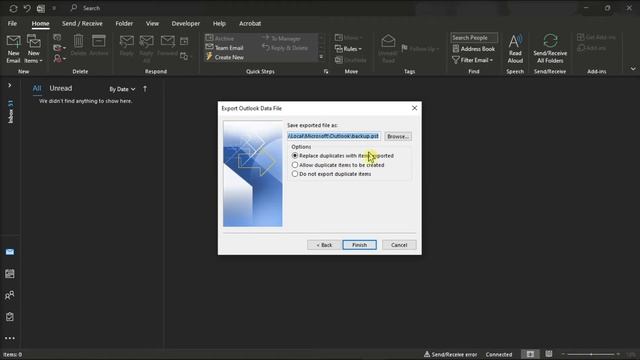The height and width of the screenshot is (360, 640).
Task: Click the export file path field
Action: 333,136
